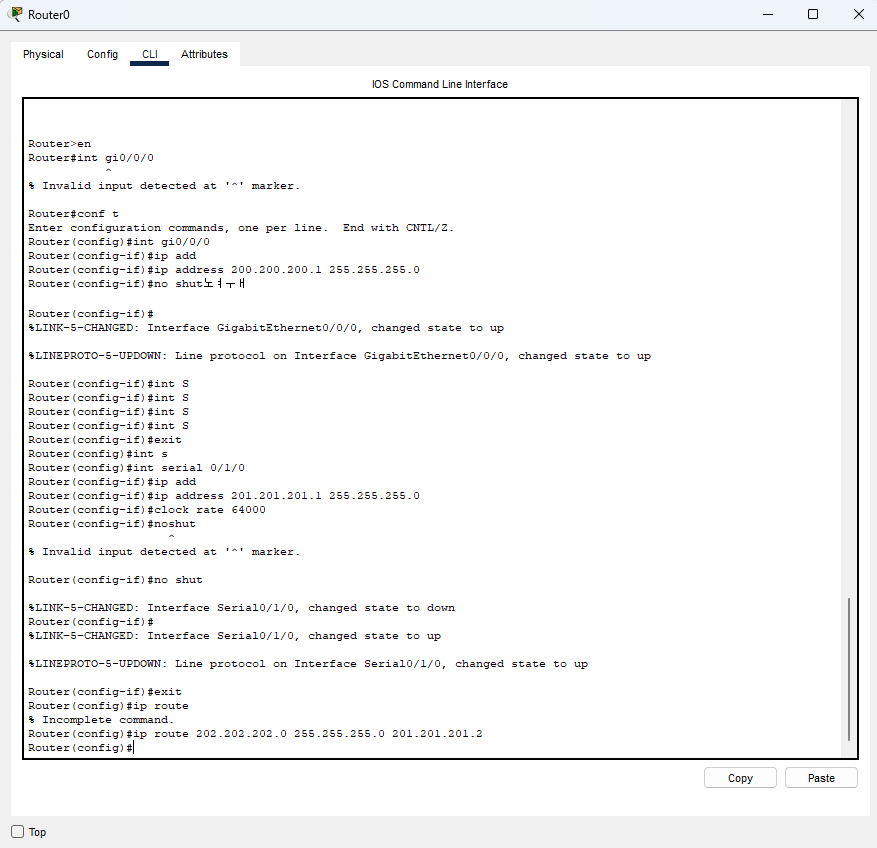Click the LINEPROTO Serial0/1/0 up message
Image resolution: width=877 pixels, height=848 pixels.
(308, 664)
